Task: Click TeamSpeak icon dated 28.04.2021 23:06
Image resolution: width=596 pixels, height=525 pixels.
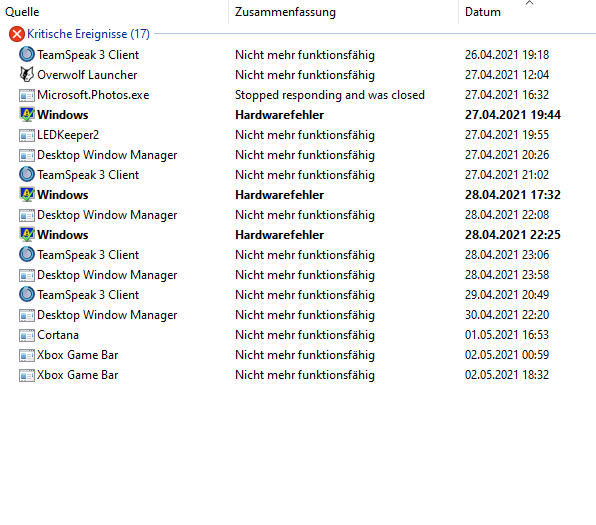Action: tap(27, 254)
